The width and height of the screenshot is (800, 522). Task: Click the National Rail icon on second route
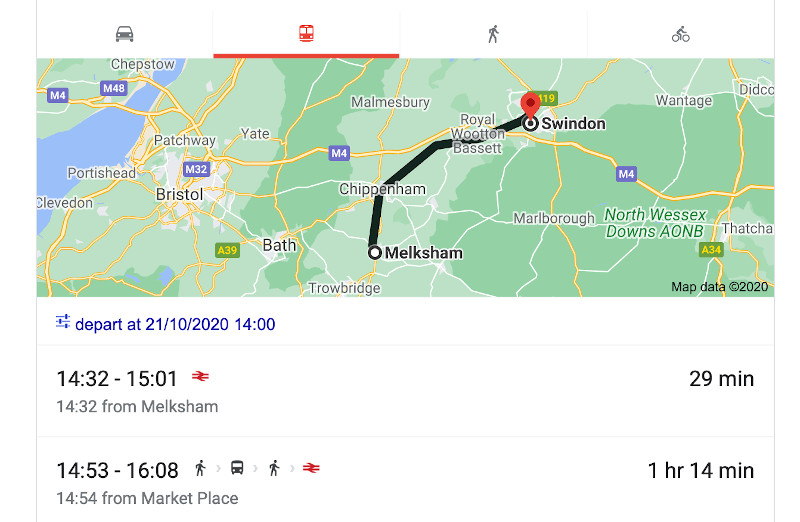[x=311, y=468]
